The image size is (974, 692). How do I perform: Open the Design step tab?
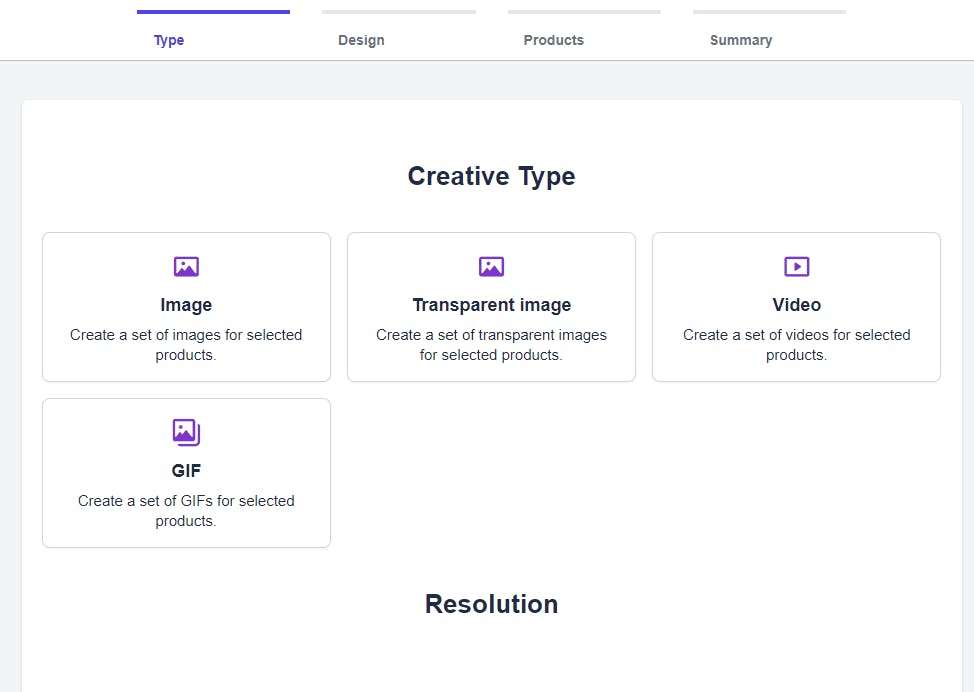click(361, 40)
